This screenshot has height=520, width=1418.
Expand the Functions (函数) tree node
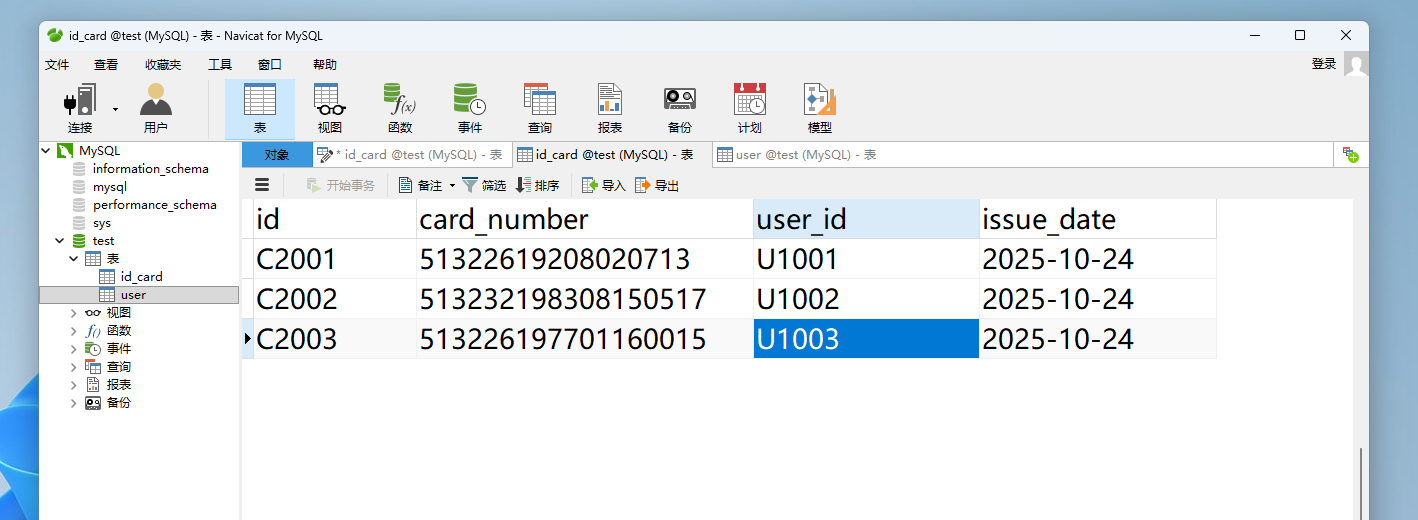[x=74, y=331]
